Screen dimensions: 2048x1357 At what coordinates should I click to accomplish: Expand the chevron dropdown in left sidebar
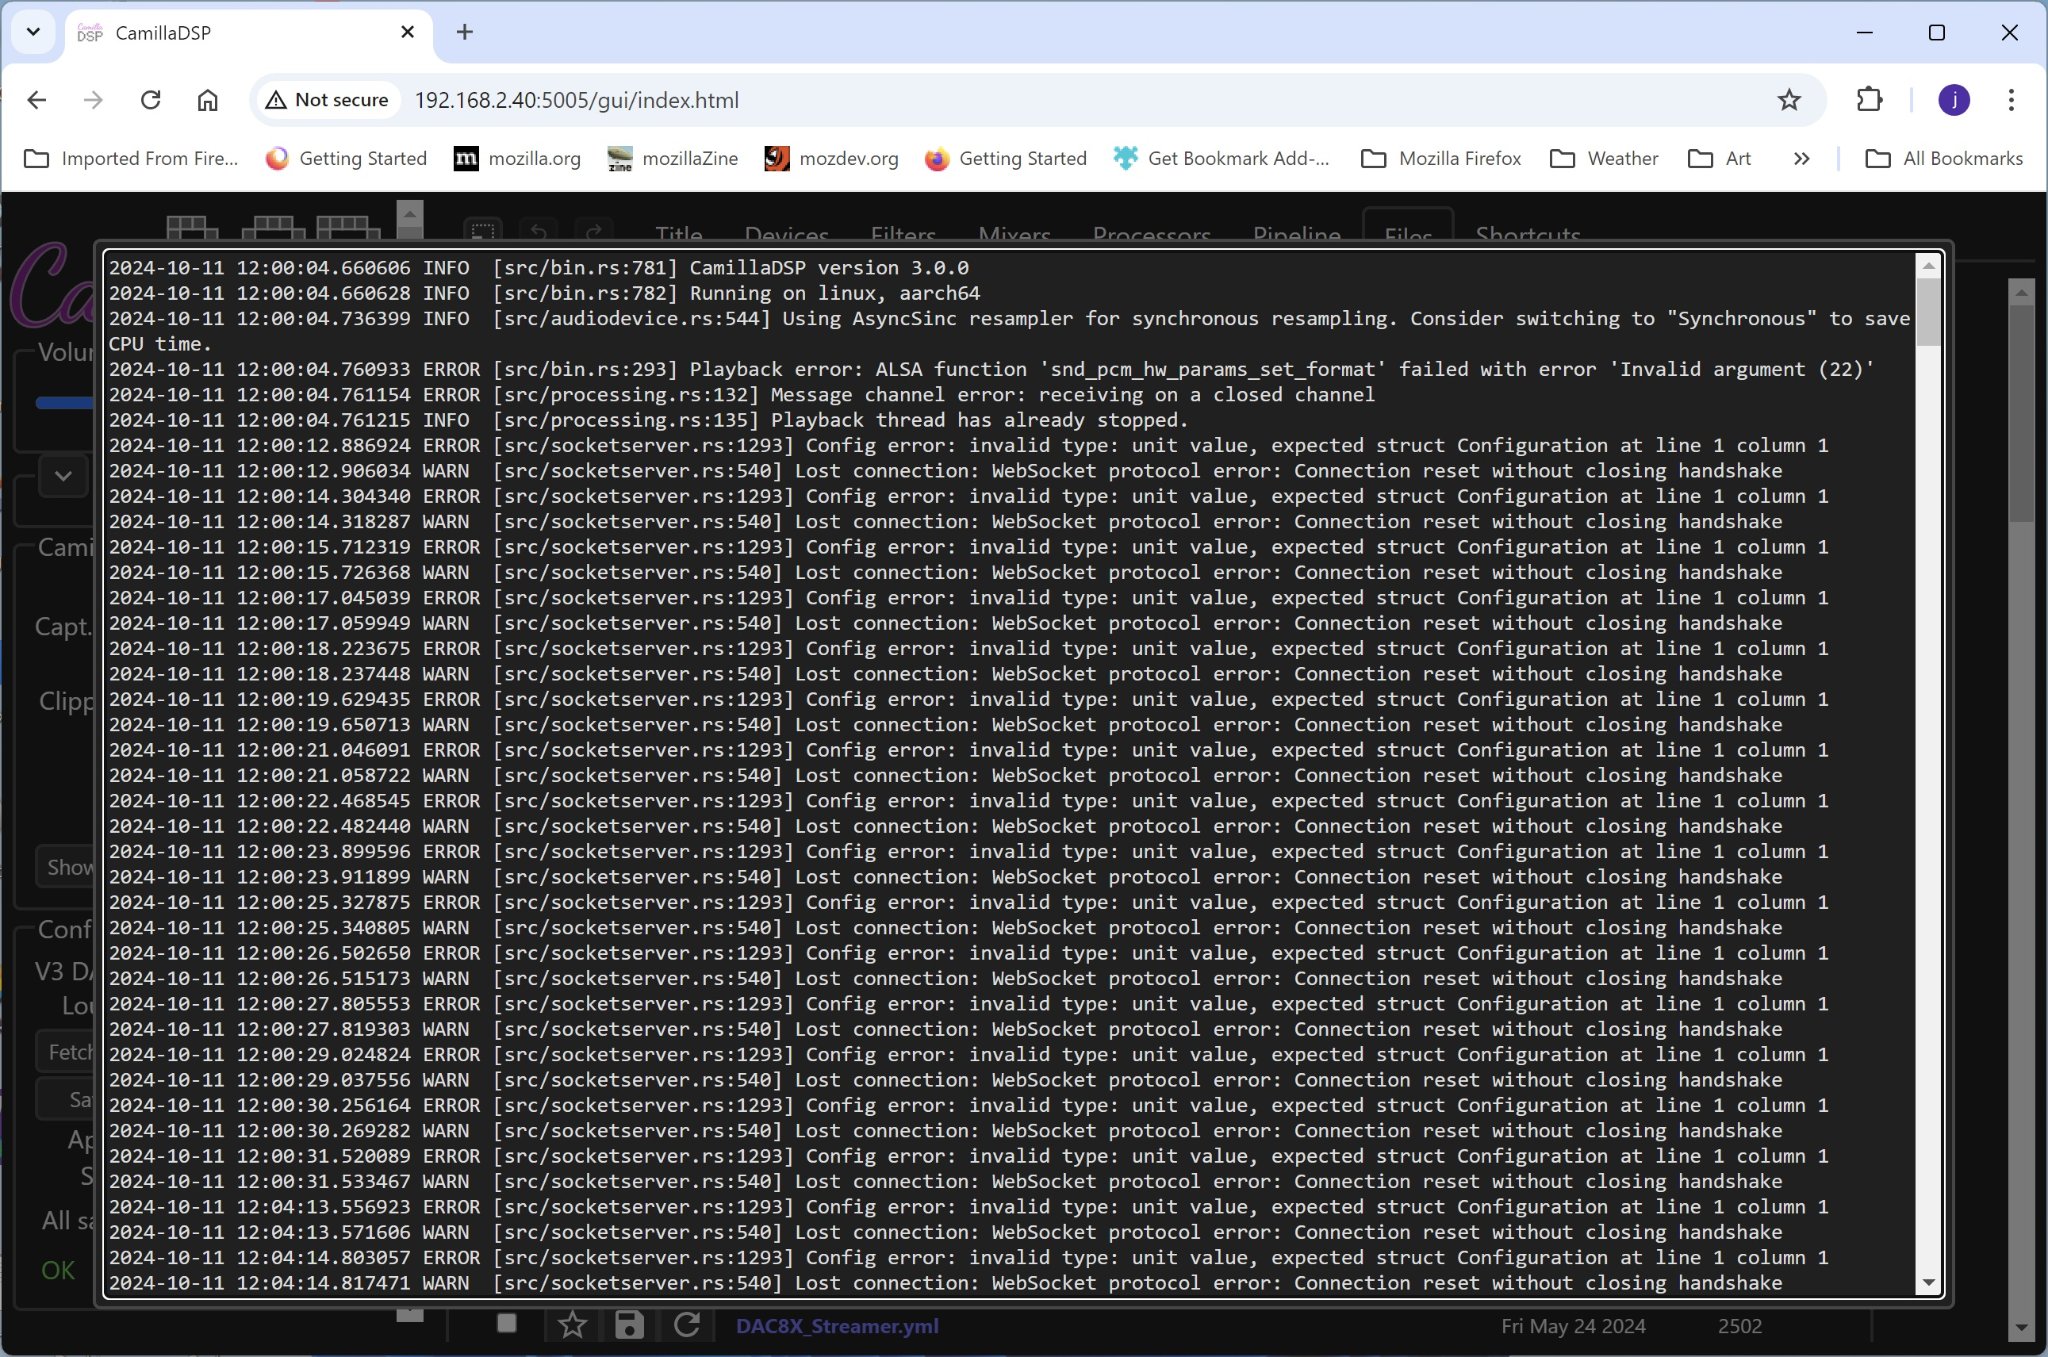pos(63,476)
